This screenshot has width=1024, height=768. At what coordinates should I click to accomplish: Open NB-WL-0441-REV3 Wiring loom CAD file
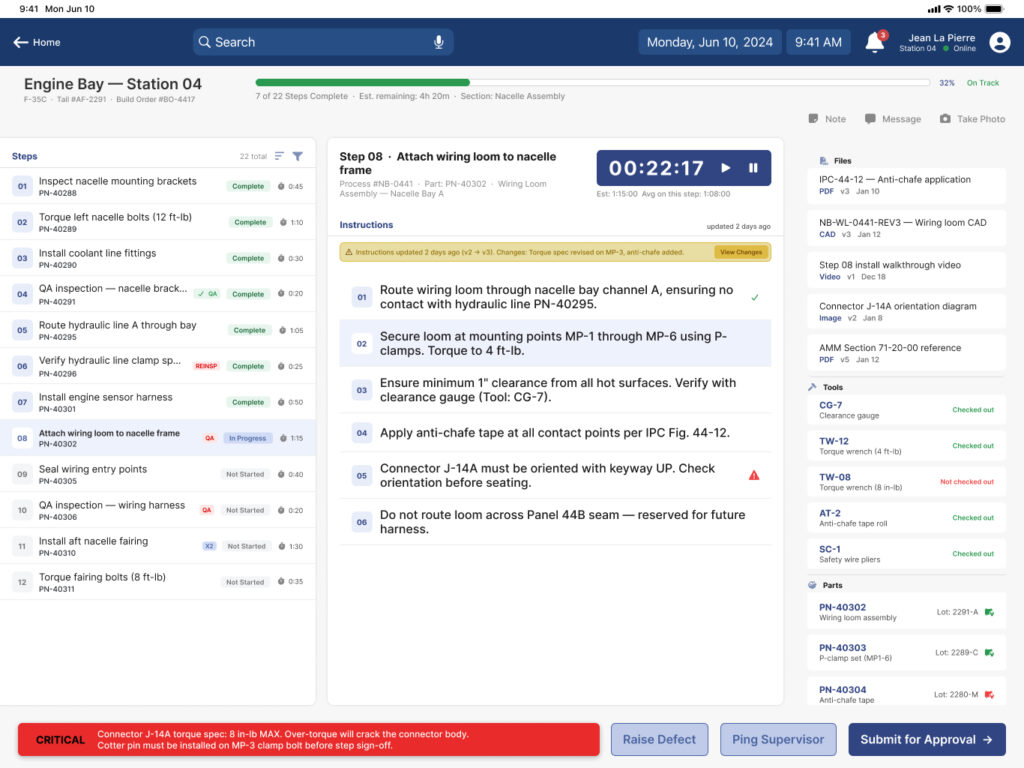click(906, 228)
